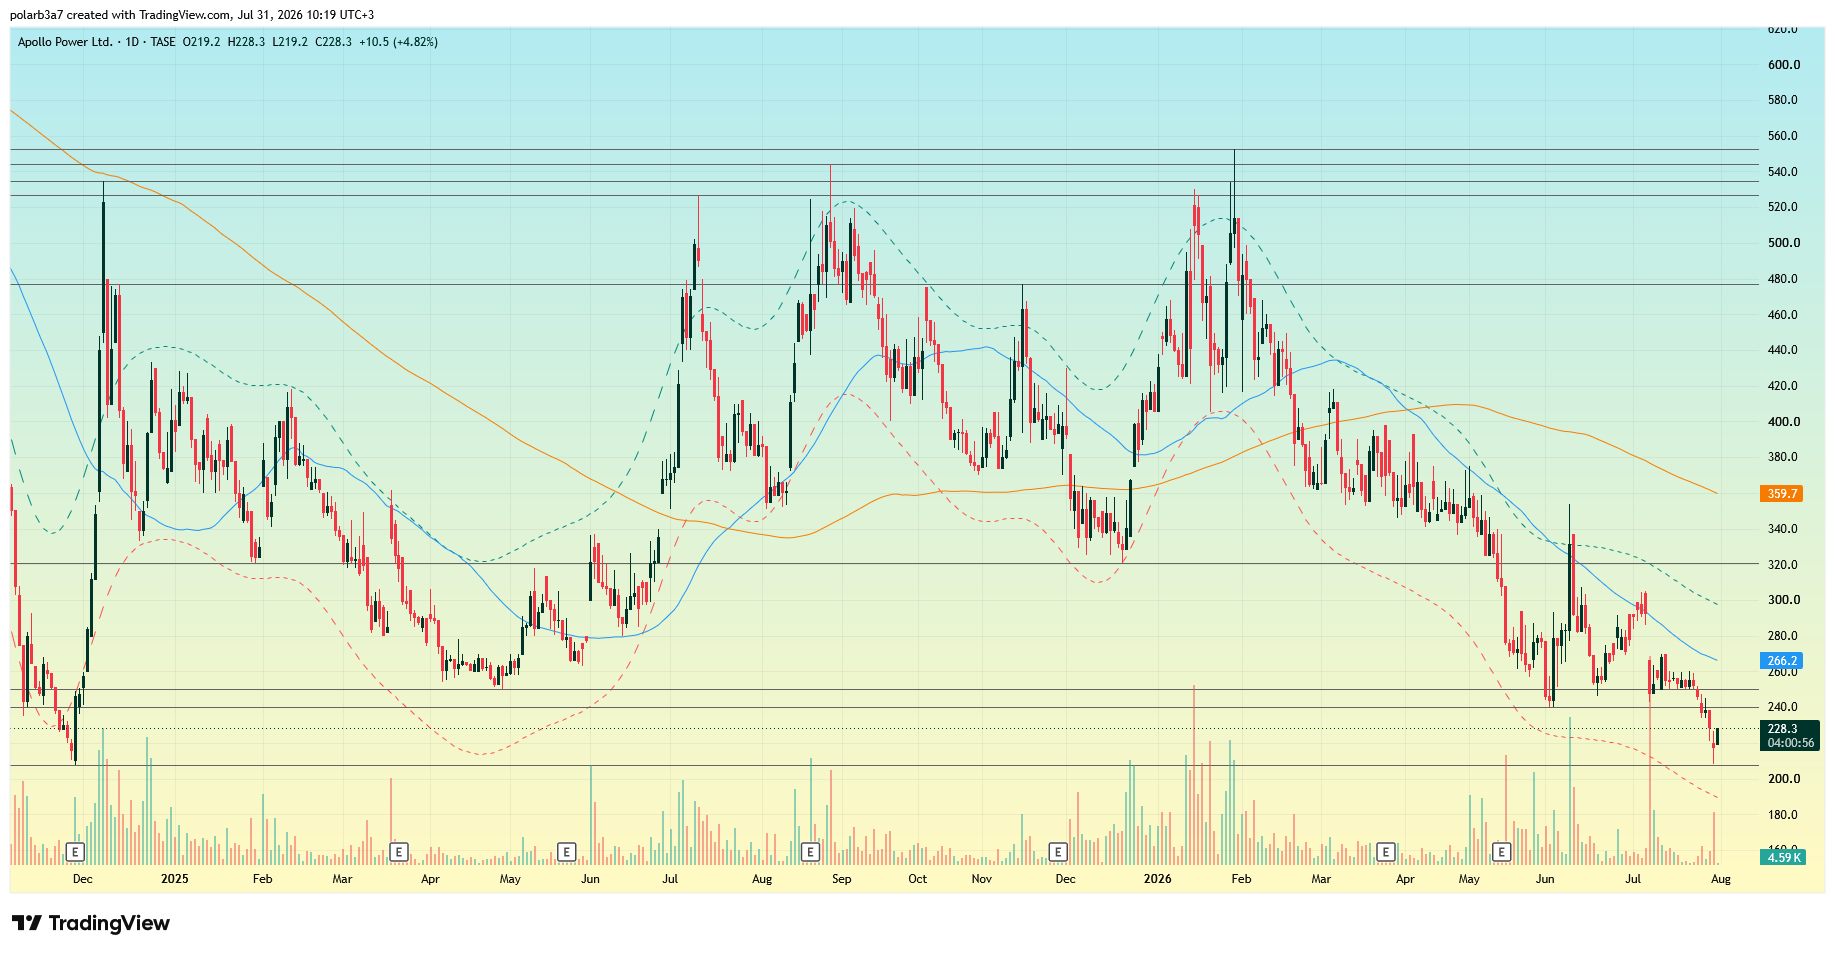Viewport: 1835px width, 953px height.
Task: Click the 2025 label on the time axis
Action: tap(174, 879)
